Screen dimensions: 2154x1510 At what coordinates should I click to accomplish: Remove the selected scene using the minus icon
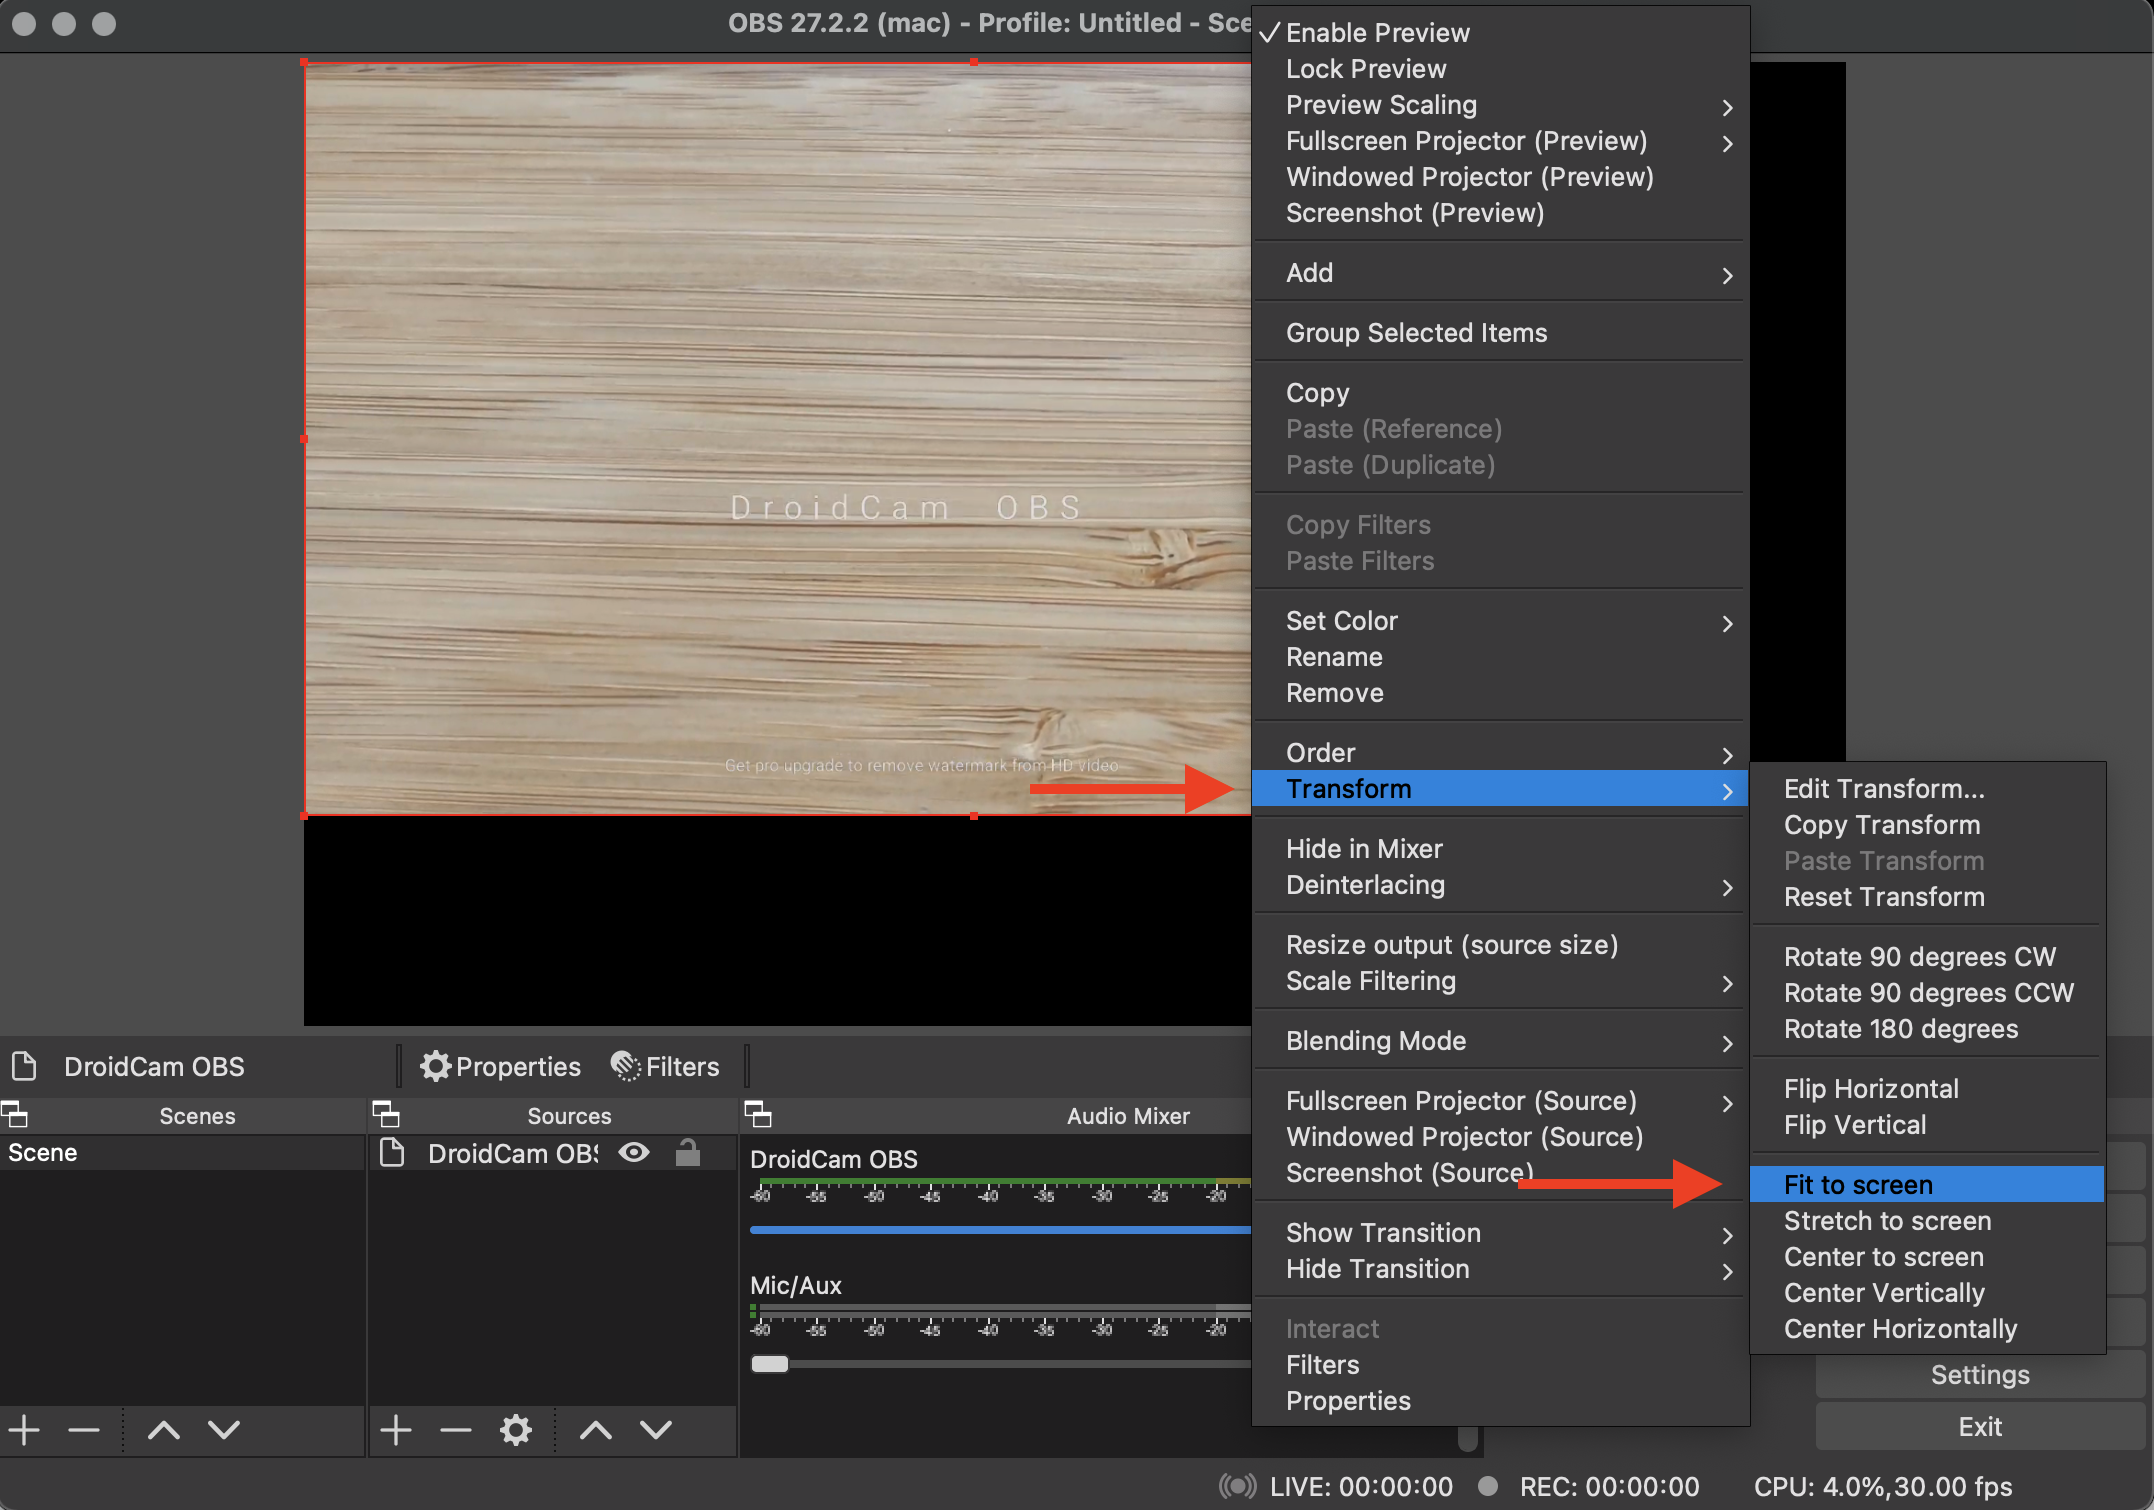(x=84, y=1429)
